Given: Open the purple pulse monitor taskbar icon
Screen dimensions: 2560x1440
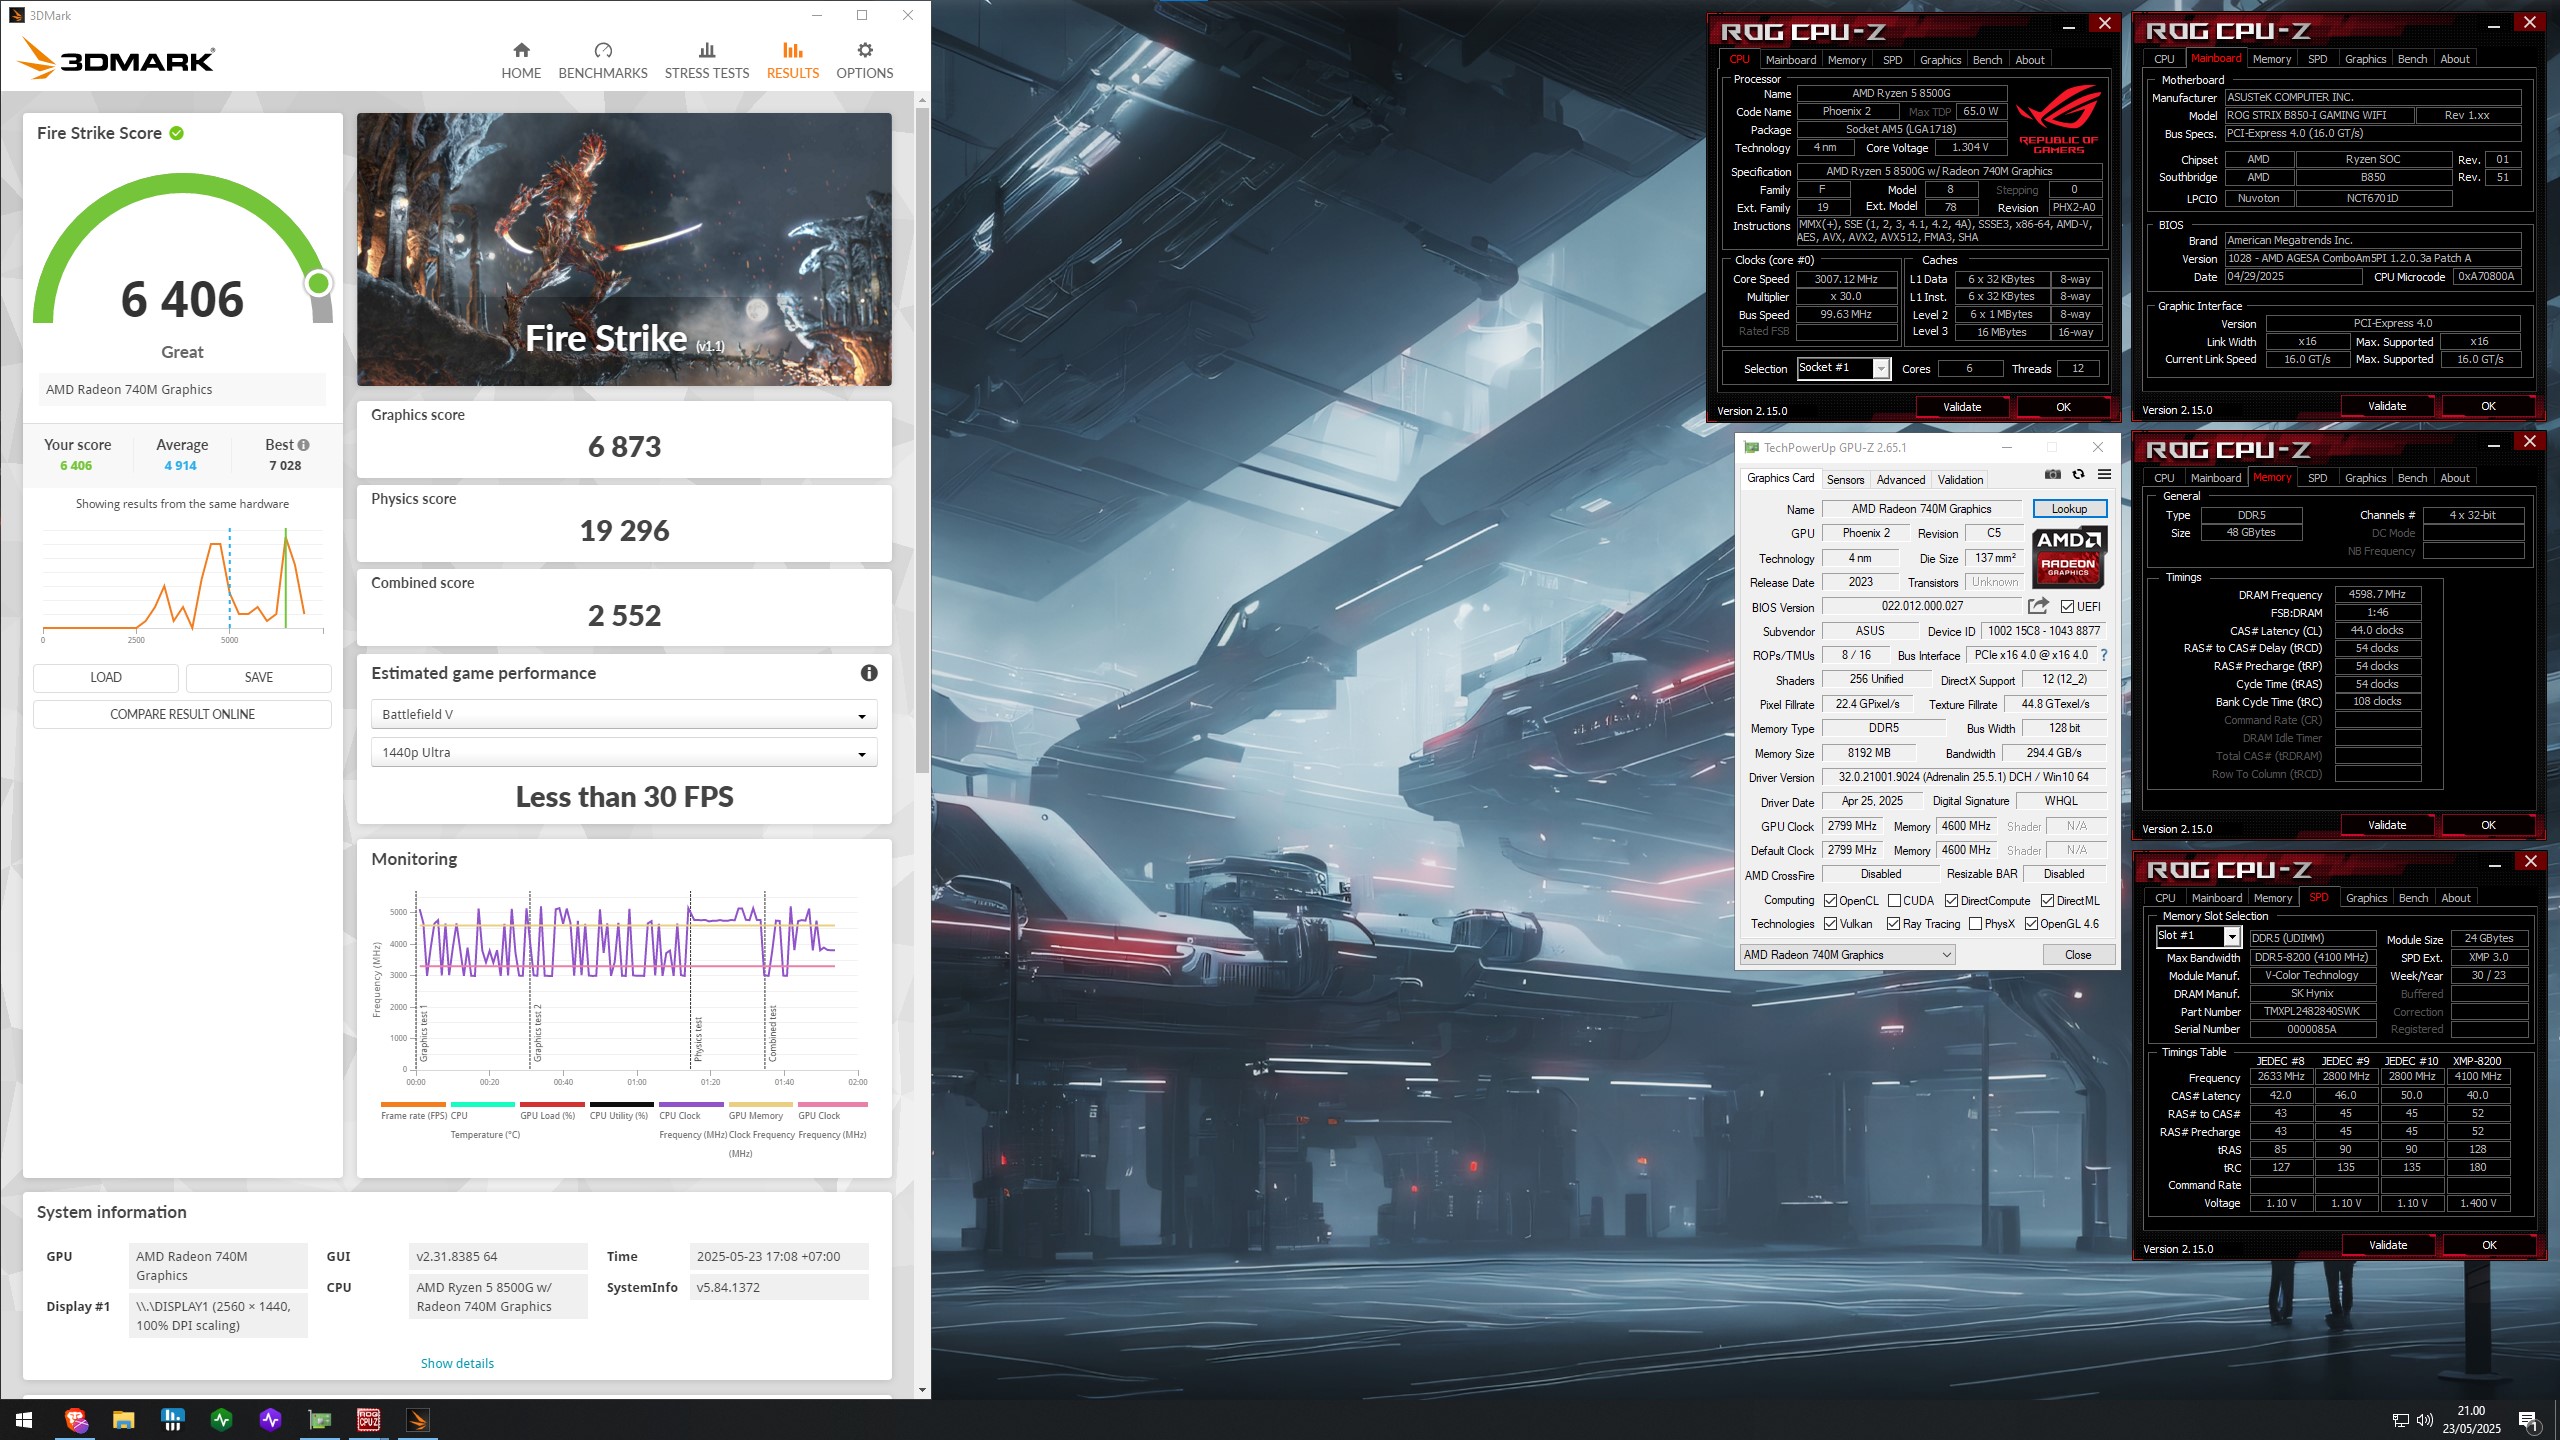Looking at the screenshot, I should coord(270,1420).
